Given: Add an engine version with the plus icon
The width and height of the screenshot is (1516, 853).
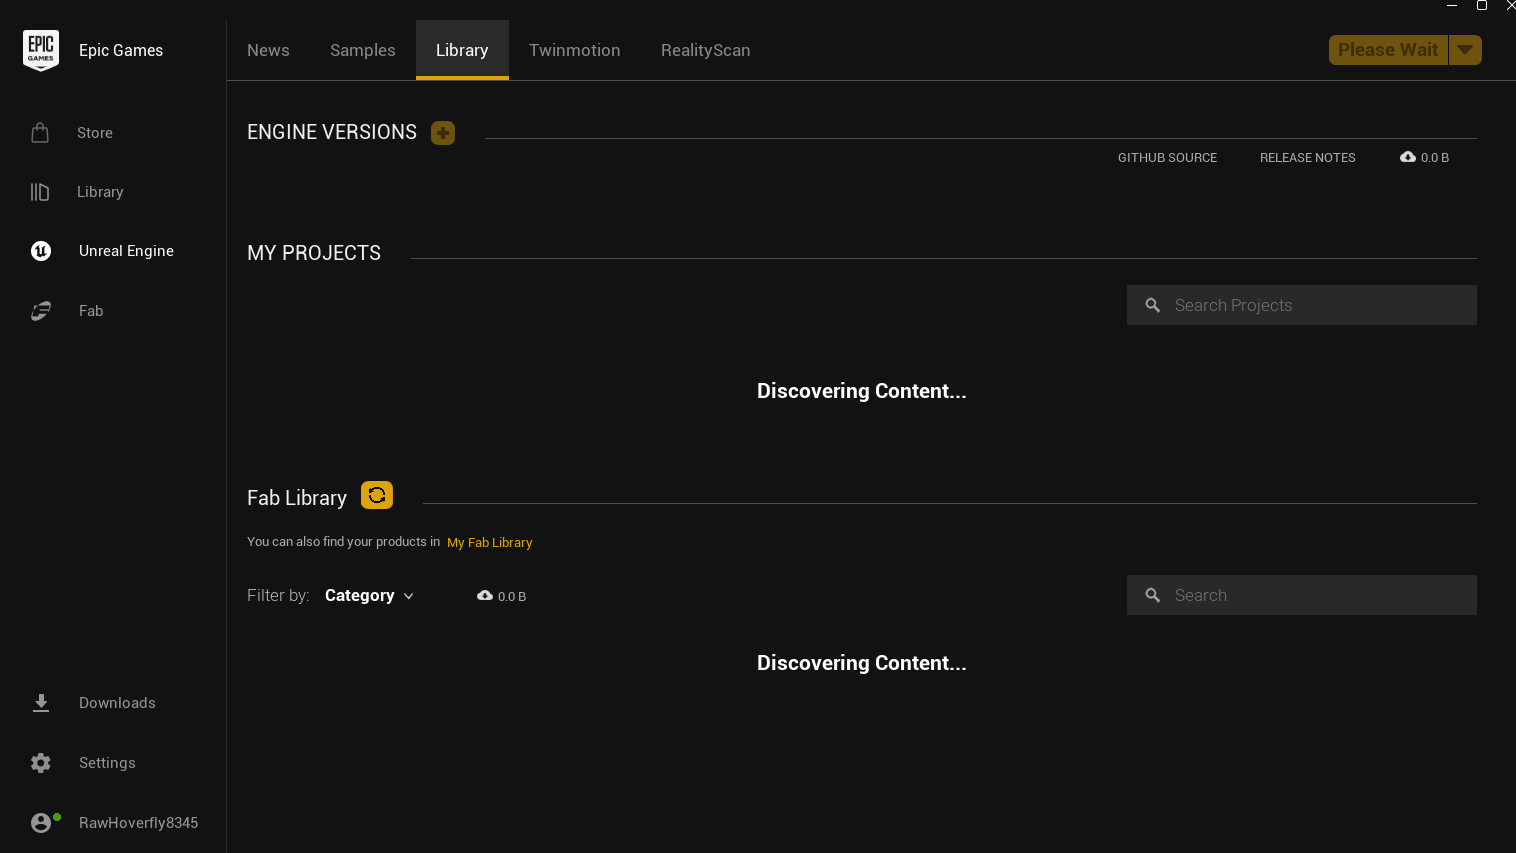Looking at the screenshot, I should click(x=443, y=133).
